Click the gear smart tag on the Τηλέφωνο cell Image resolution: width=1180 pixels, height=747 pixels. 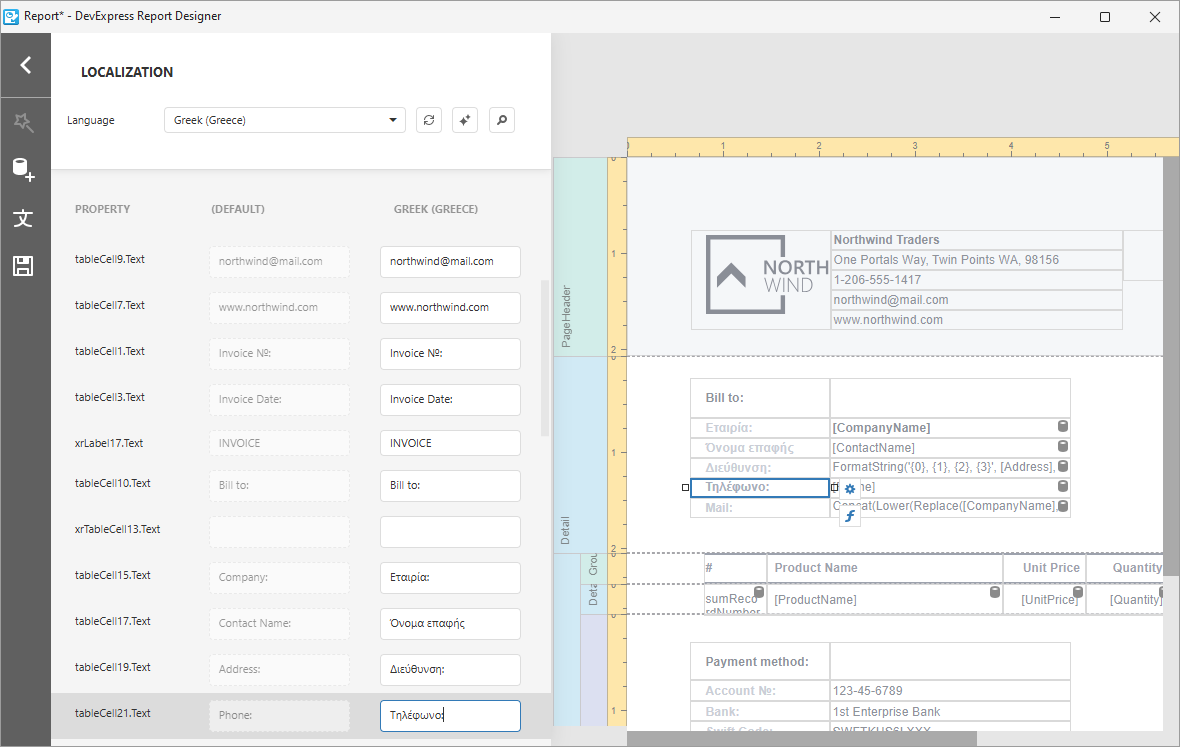[x=850, y=487]
